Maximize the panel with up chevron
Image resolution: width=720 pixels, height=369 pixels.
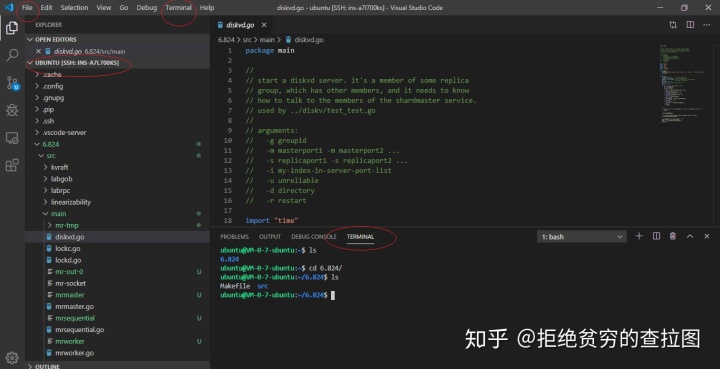tap(690, 236)
